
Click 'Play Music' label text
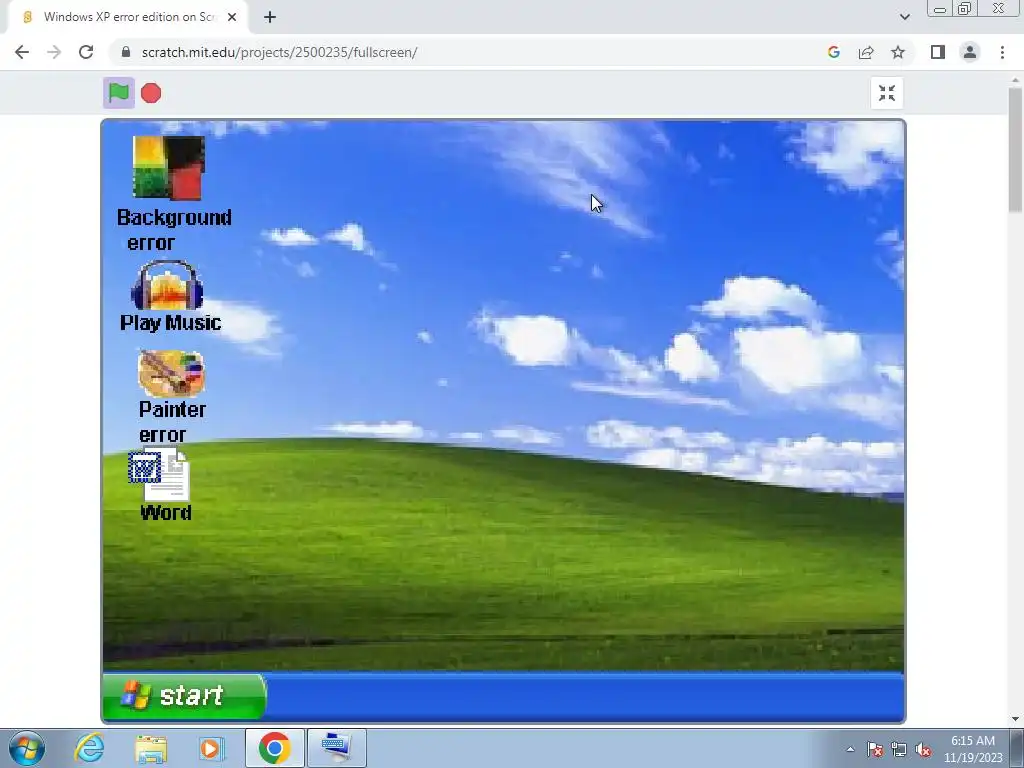[x=170, y=323]
